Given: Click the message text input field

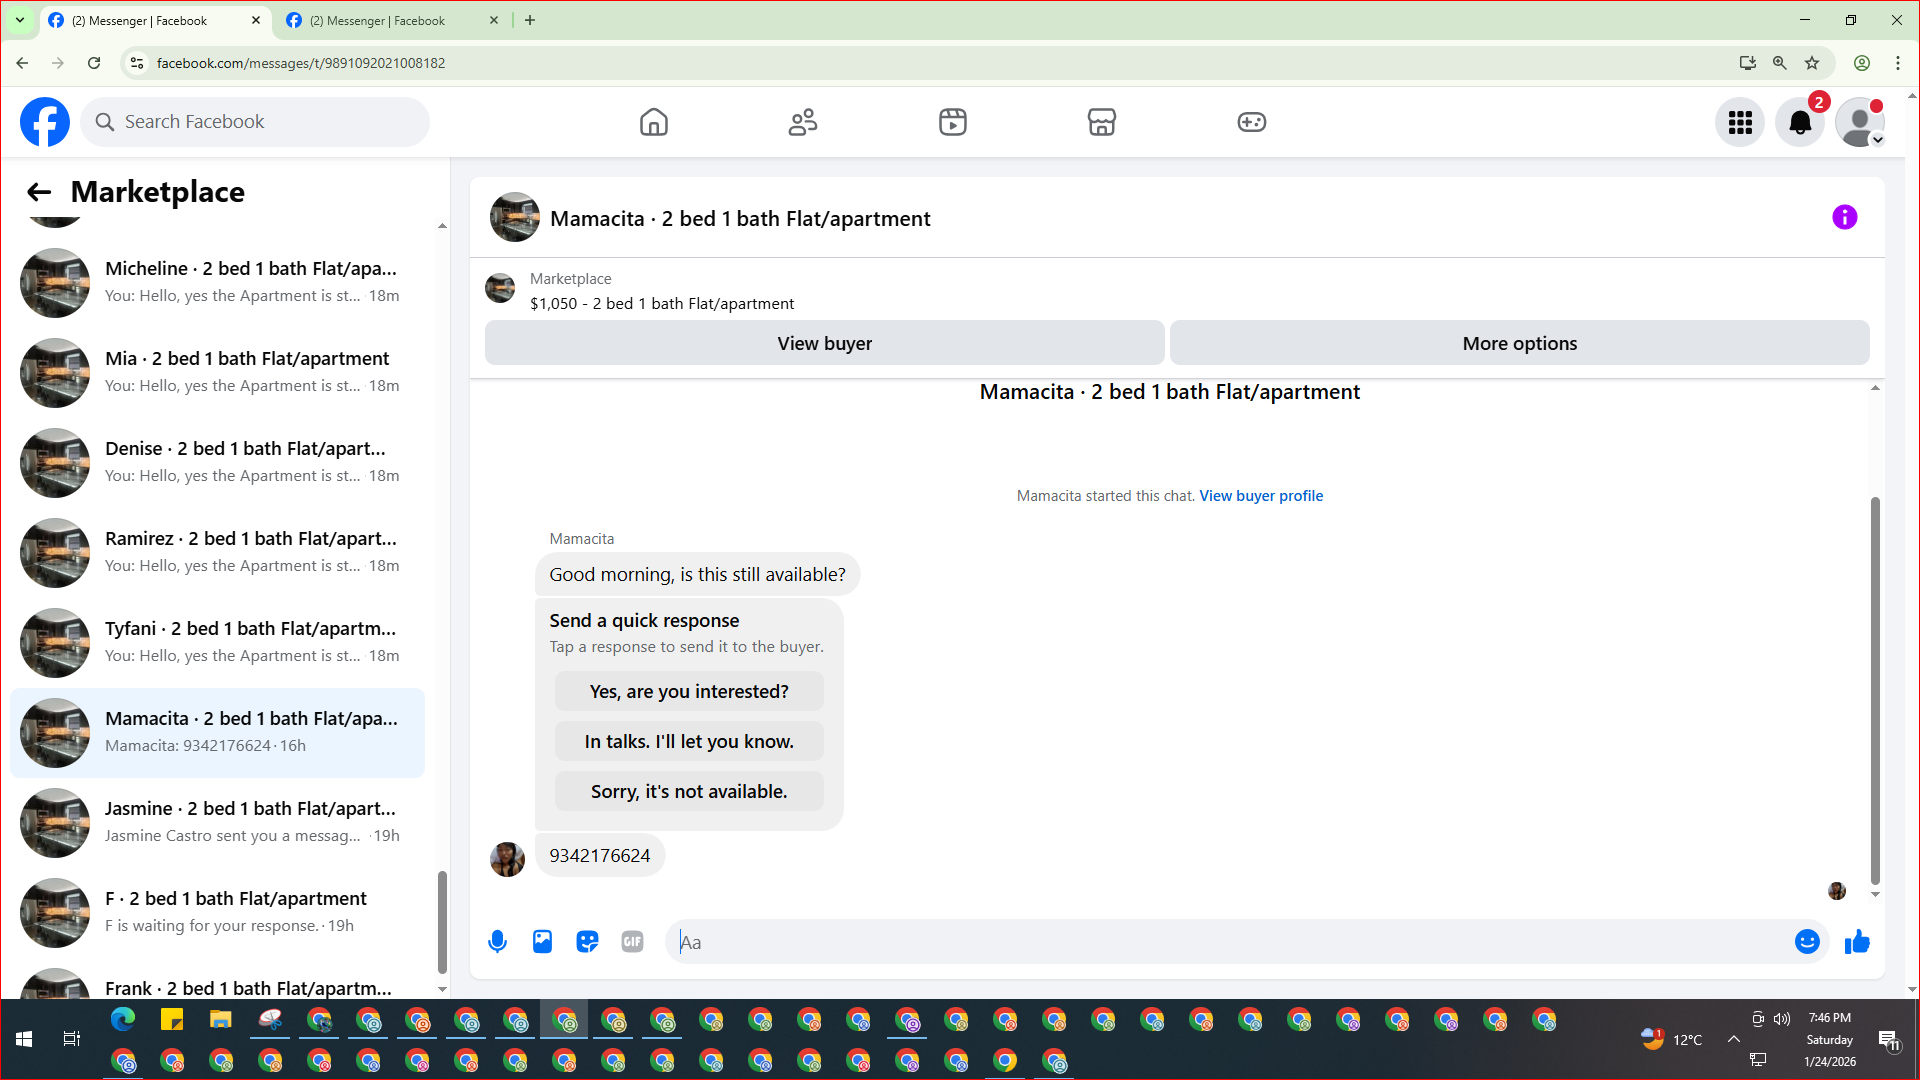Looking at the screenshot, I should 1230,942.
